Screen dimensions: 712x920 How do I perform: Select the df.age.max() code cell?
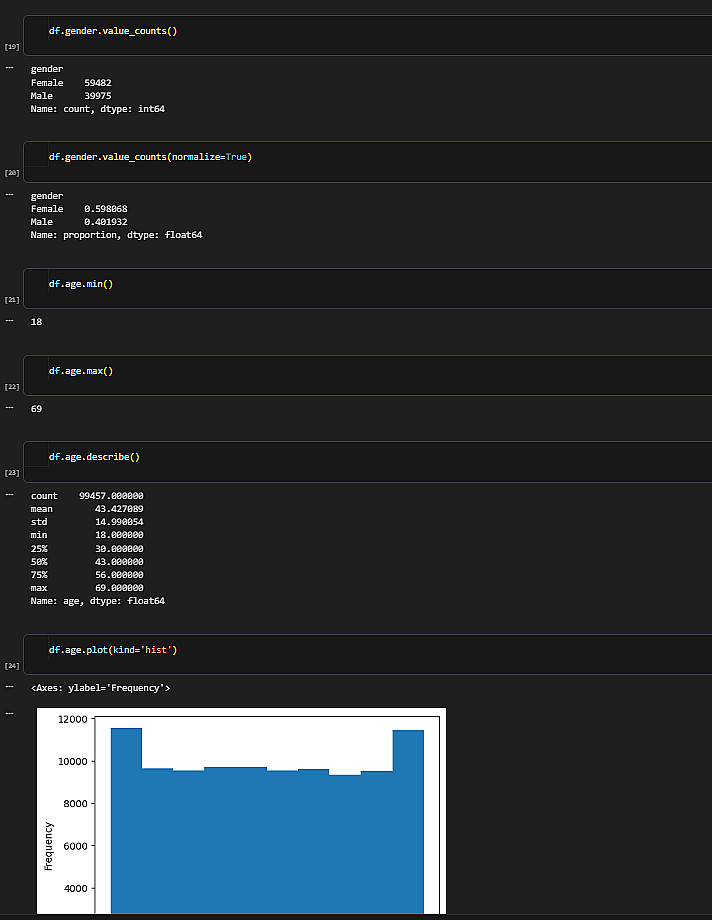[367, 376]
